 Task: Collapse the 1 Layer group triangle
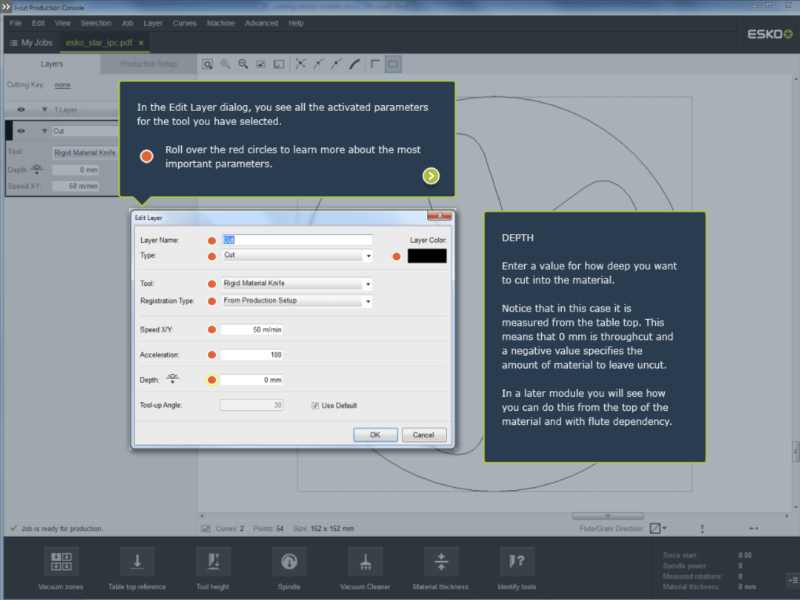44,110
